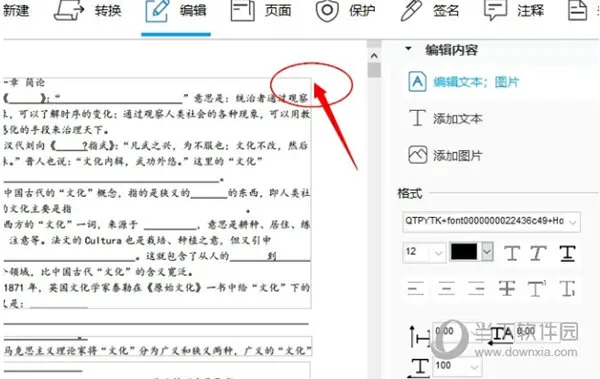The height and width of the screenshot is (379, 600).
Task: Toggle bold text formatting
Action: click(x=512, y=253)
